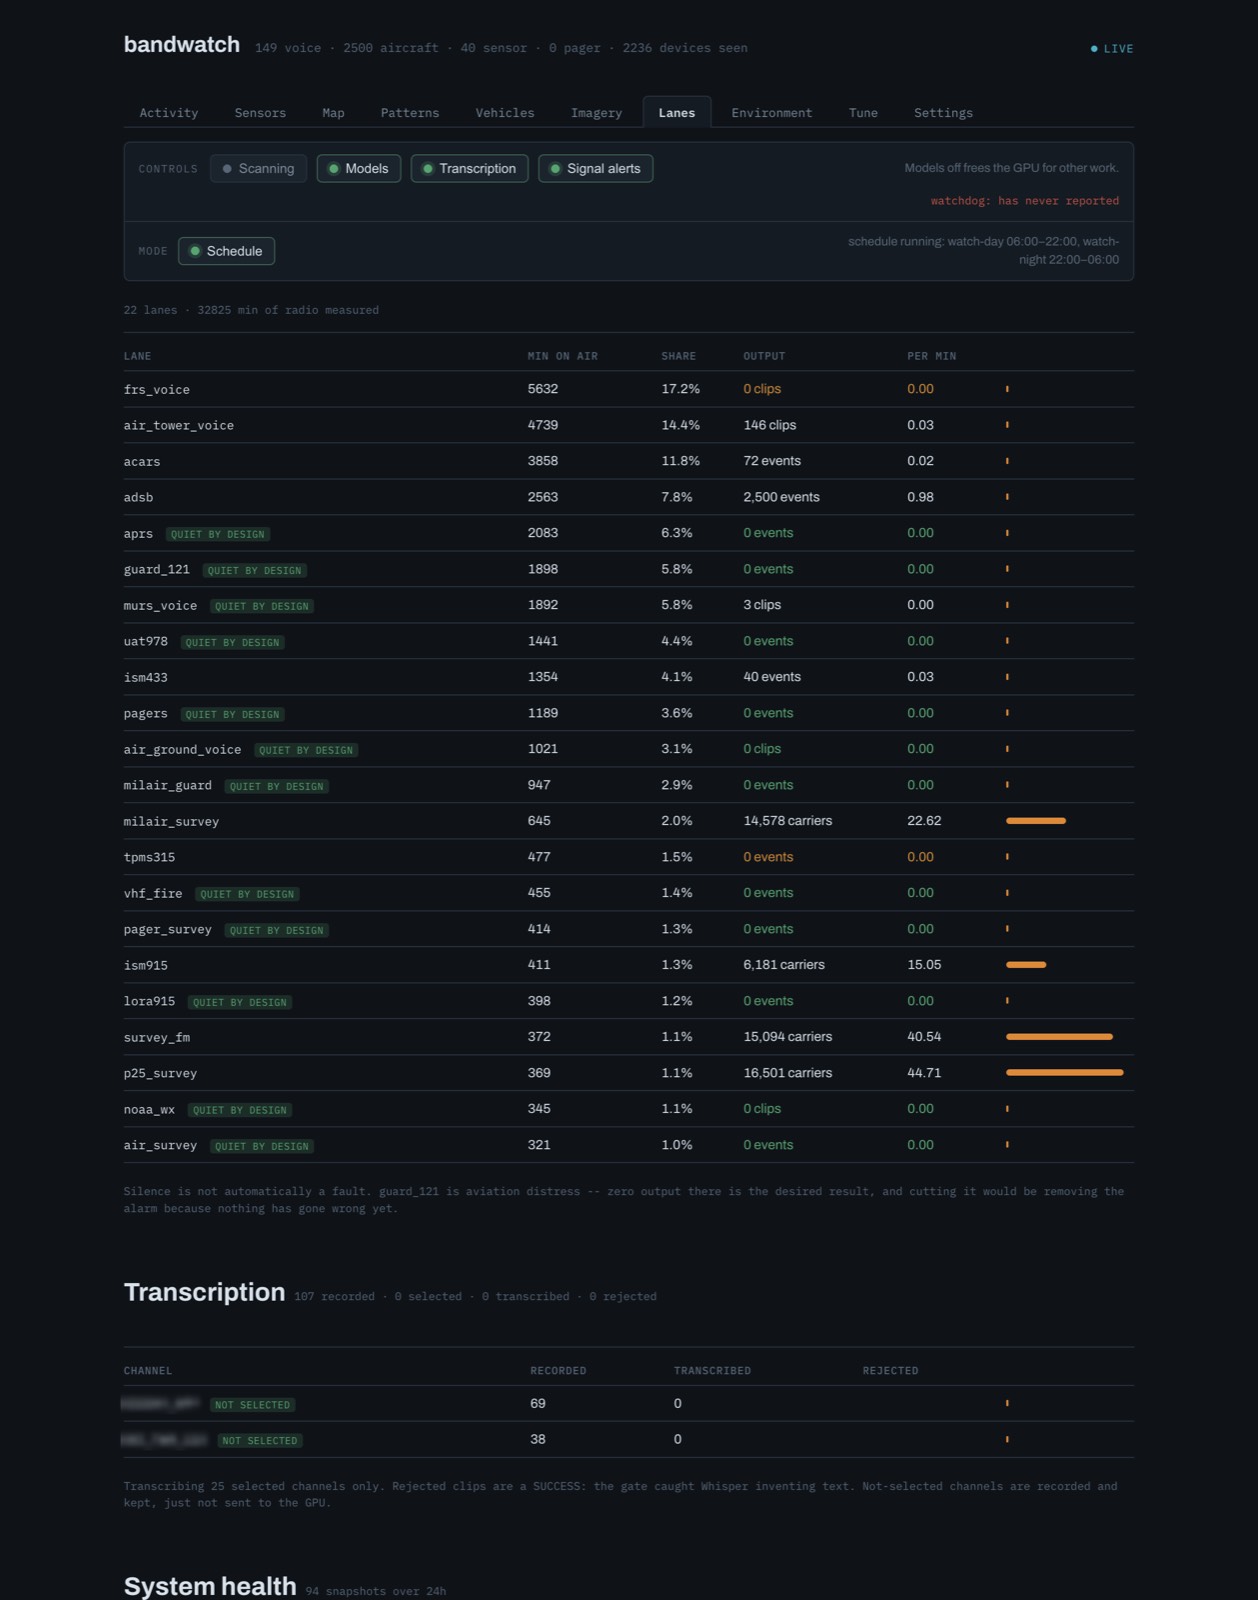Toggle Signal alerts off
The image size is (1258, 1600).
(x=595, y=168)
